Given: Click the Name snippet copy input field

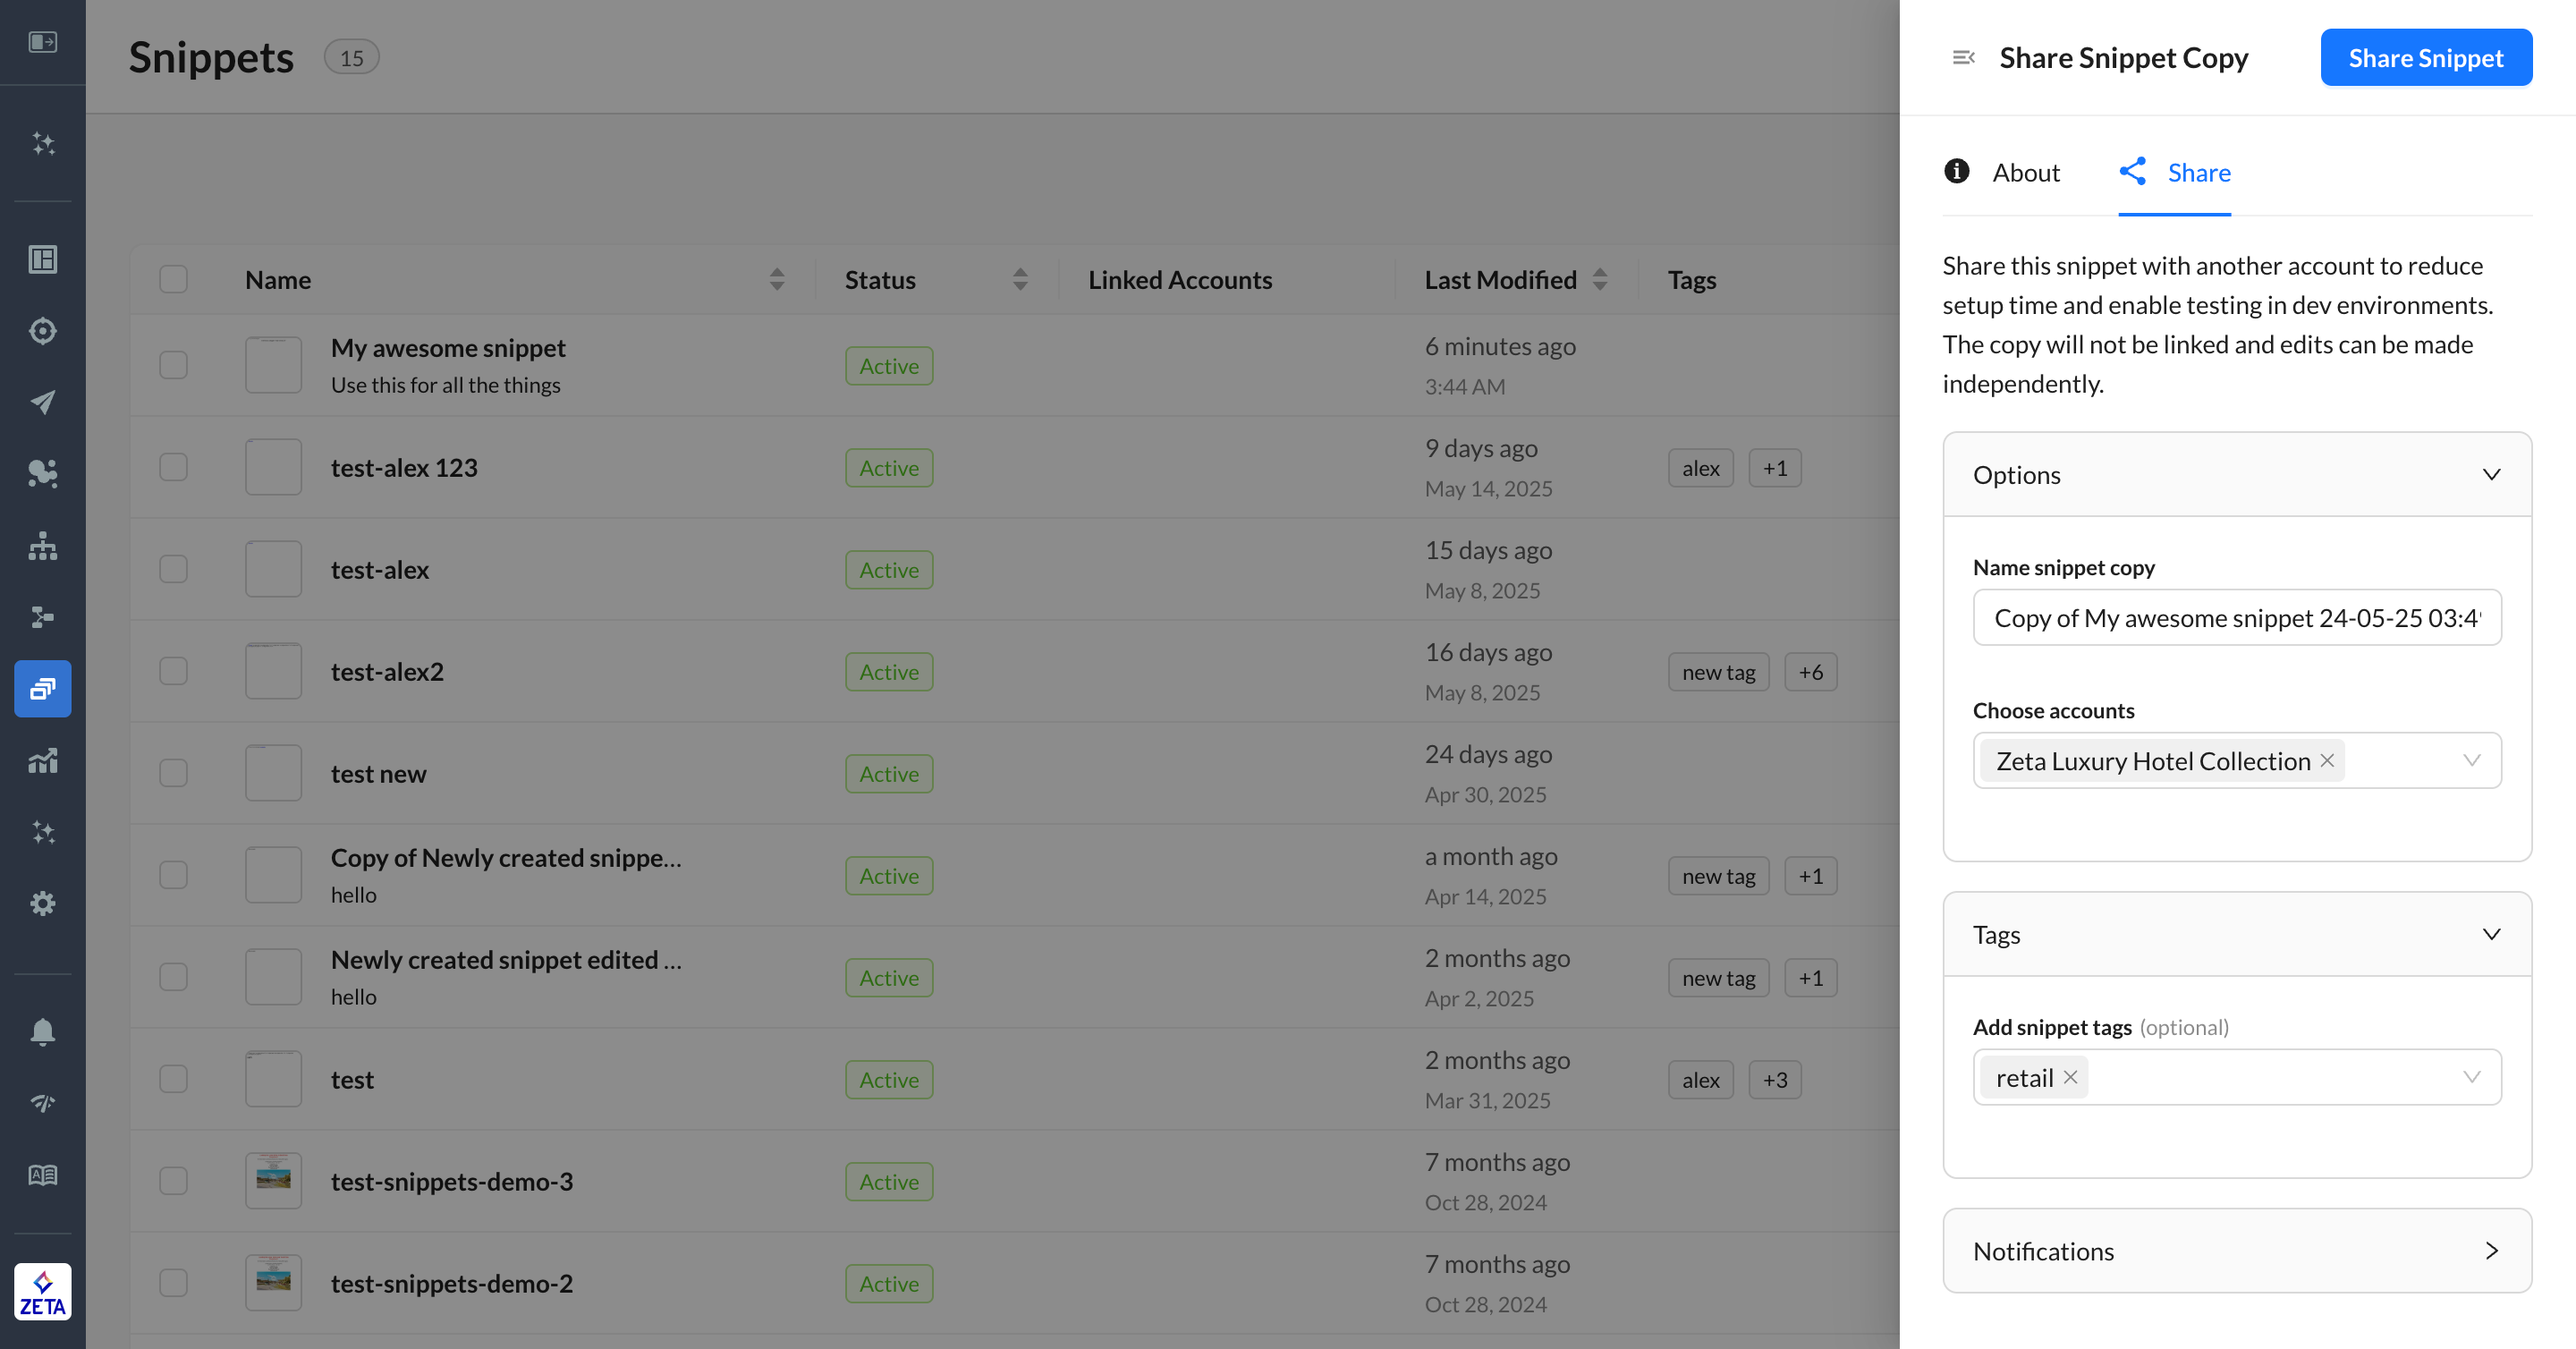Looking at the screenshot, I should click(2236, 618).
